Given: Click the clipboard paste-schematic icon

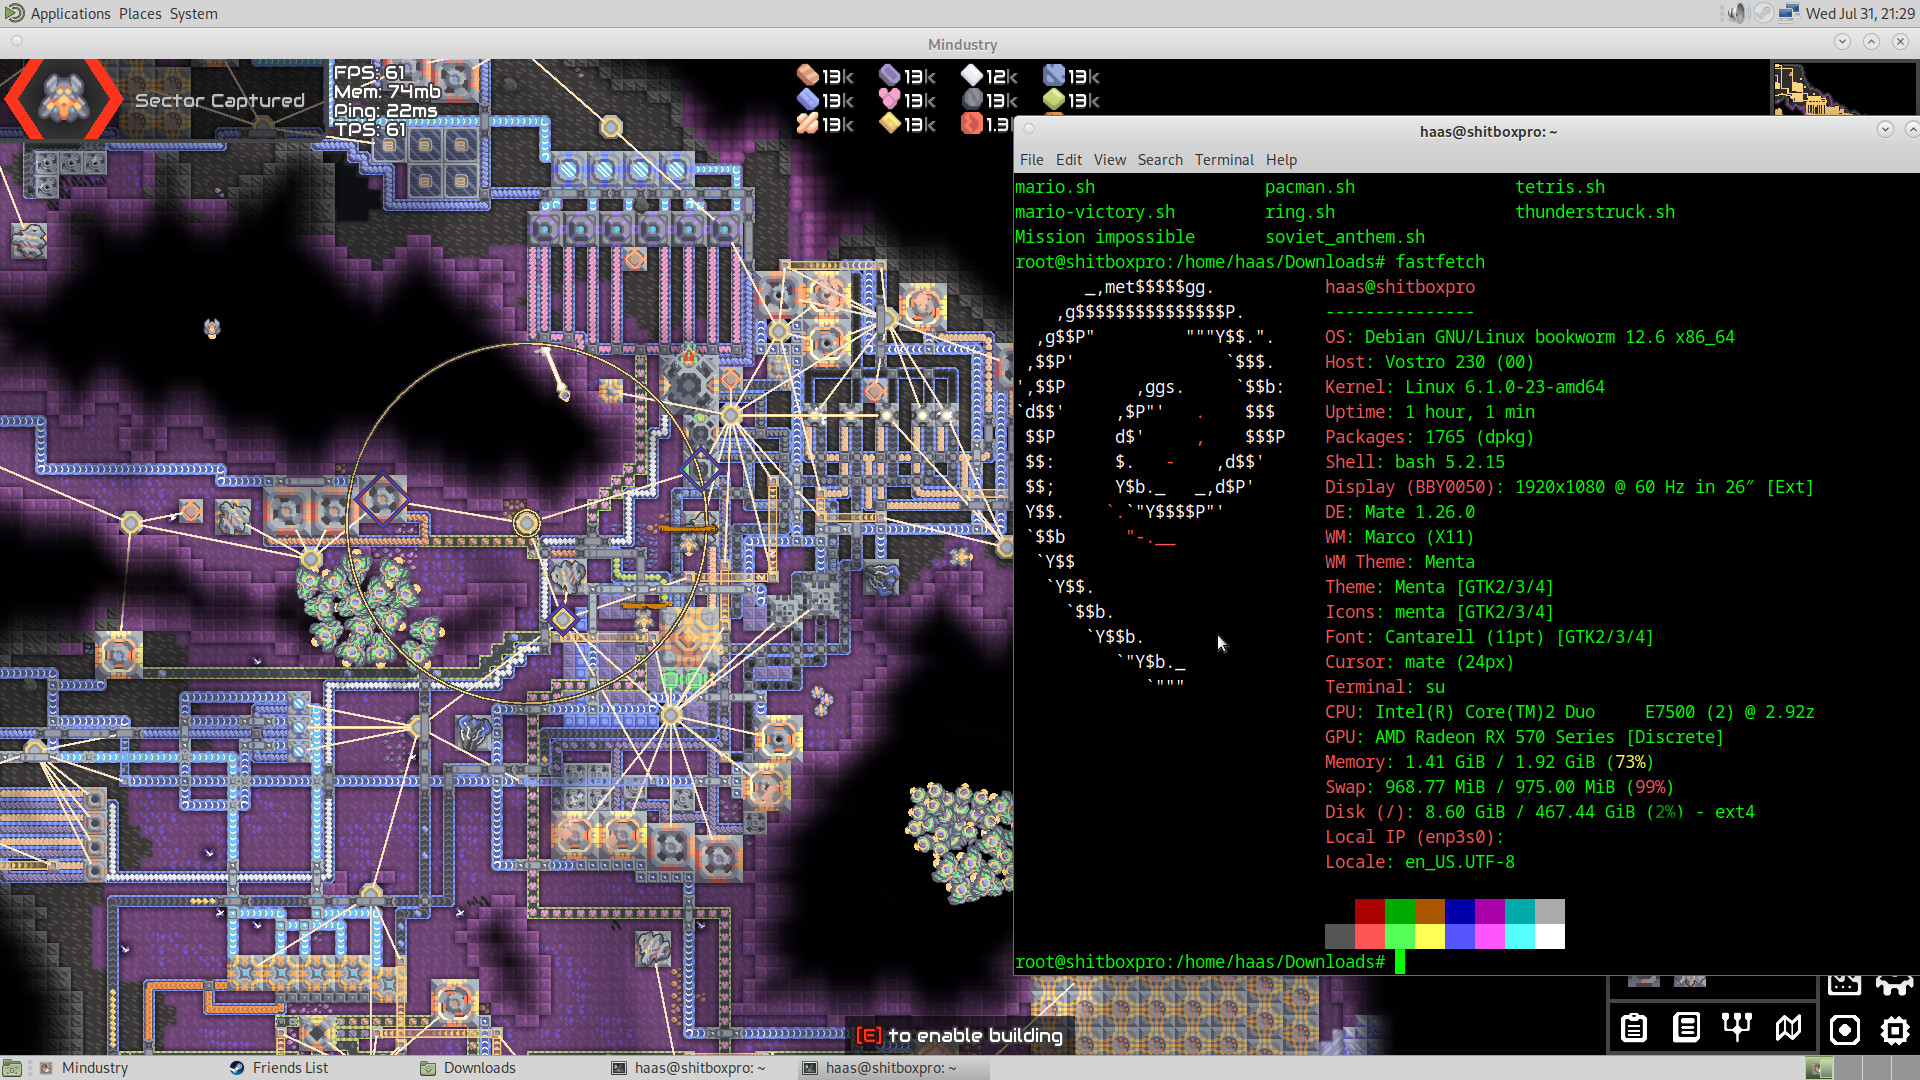Looking at the screenshot, I should [1634, 1028].
